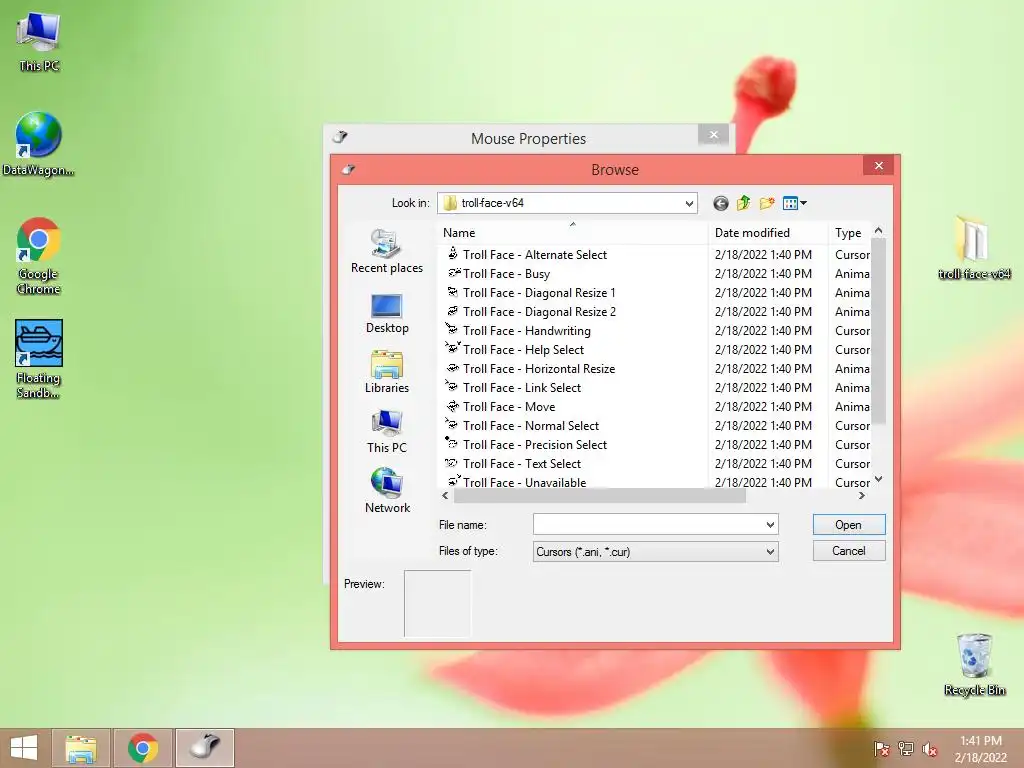
Task: Pick the Troll Face - Move cursor icon
Action: 453,406
